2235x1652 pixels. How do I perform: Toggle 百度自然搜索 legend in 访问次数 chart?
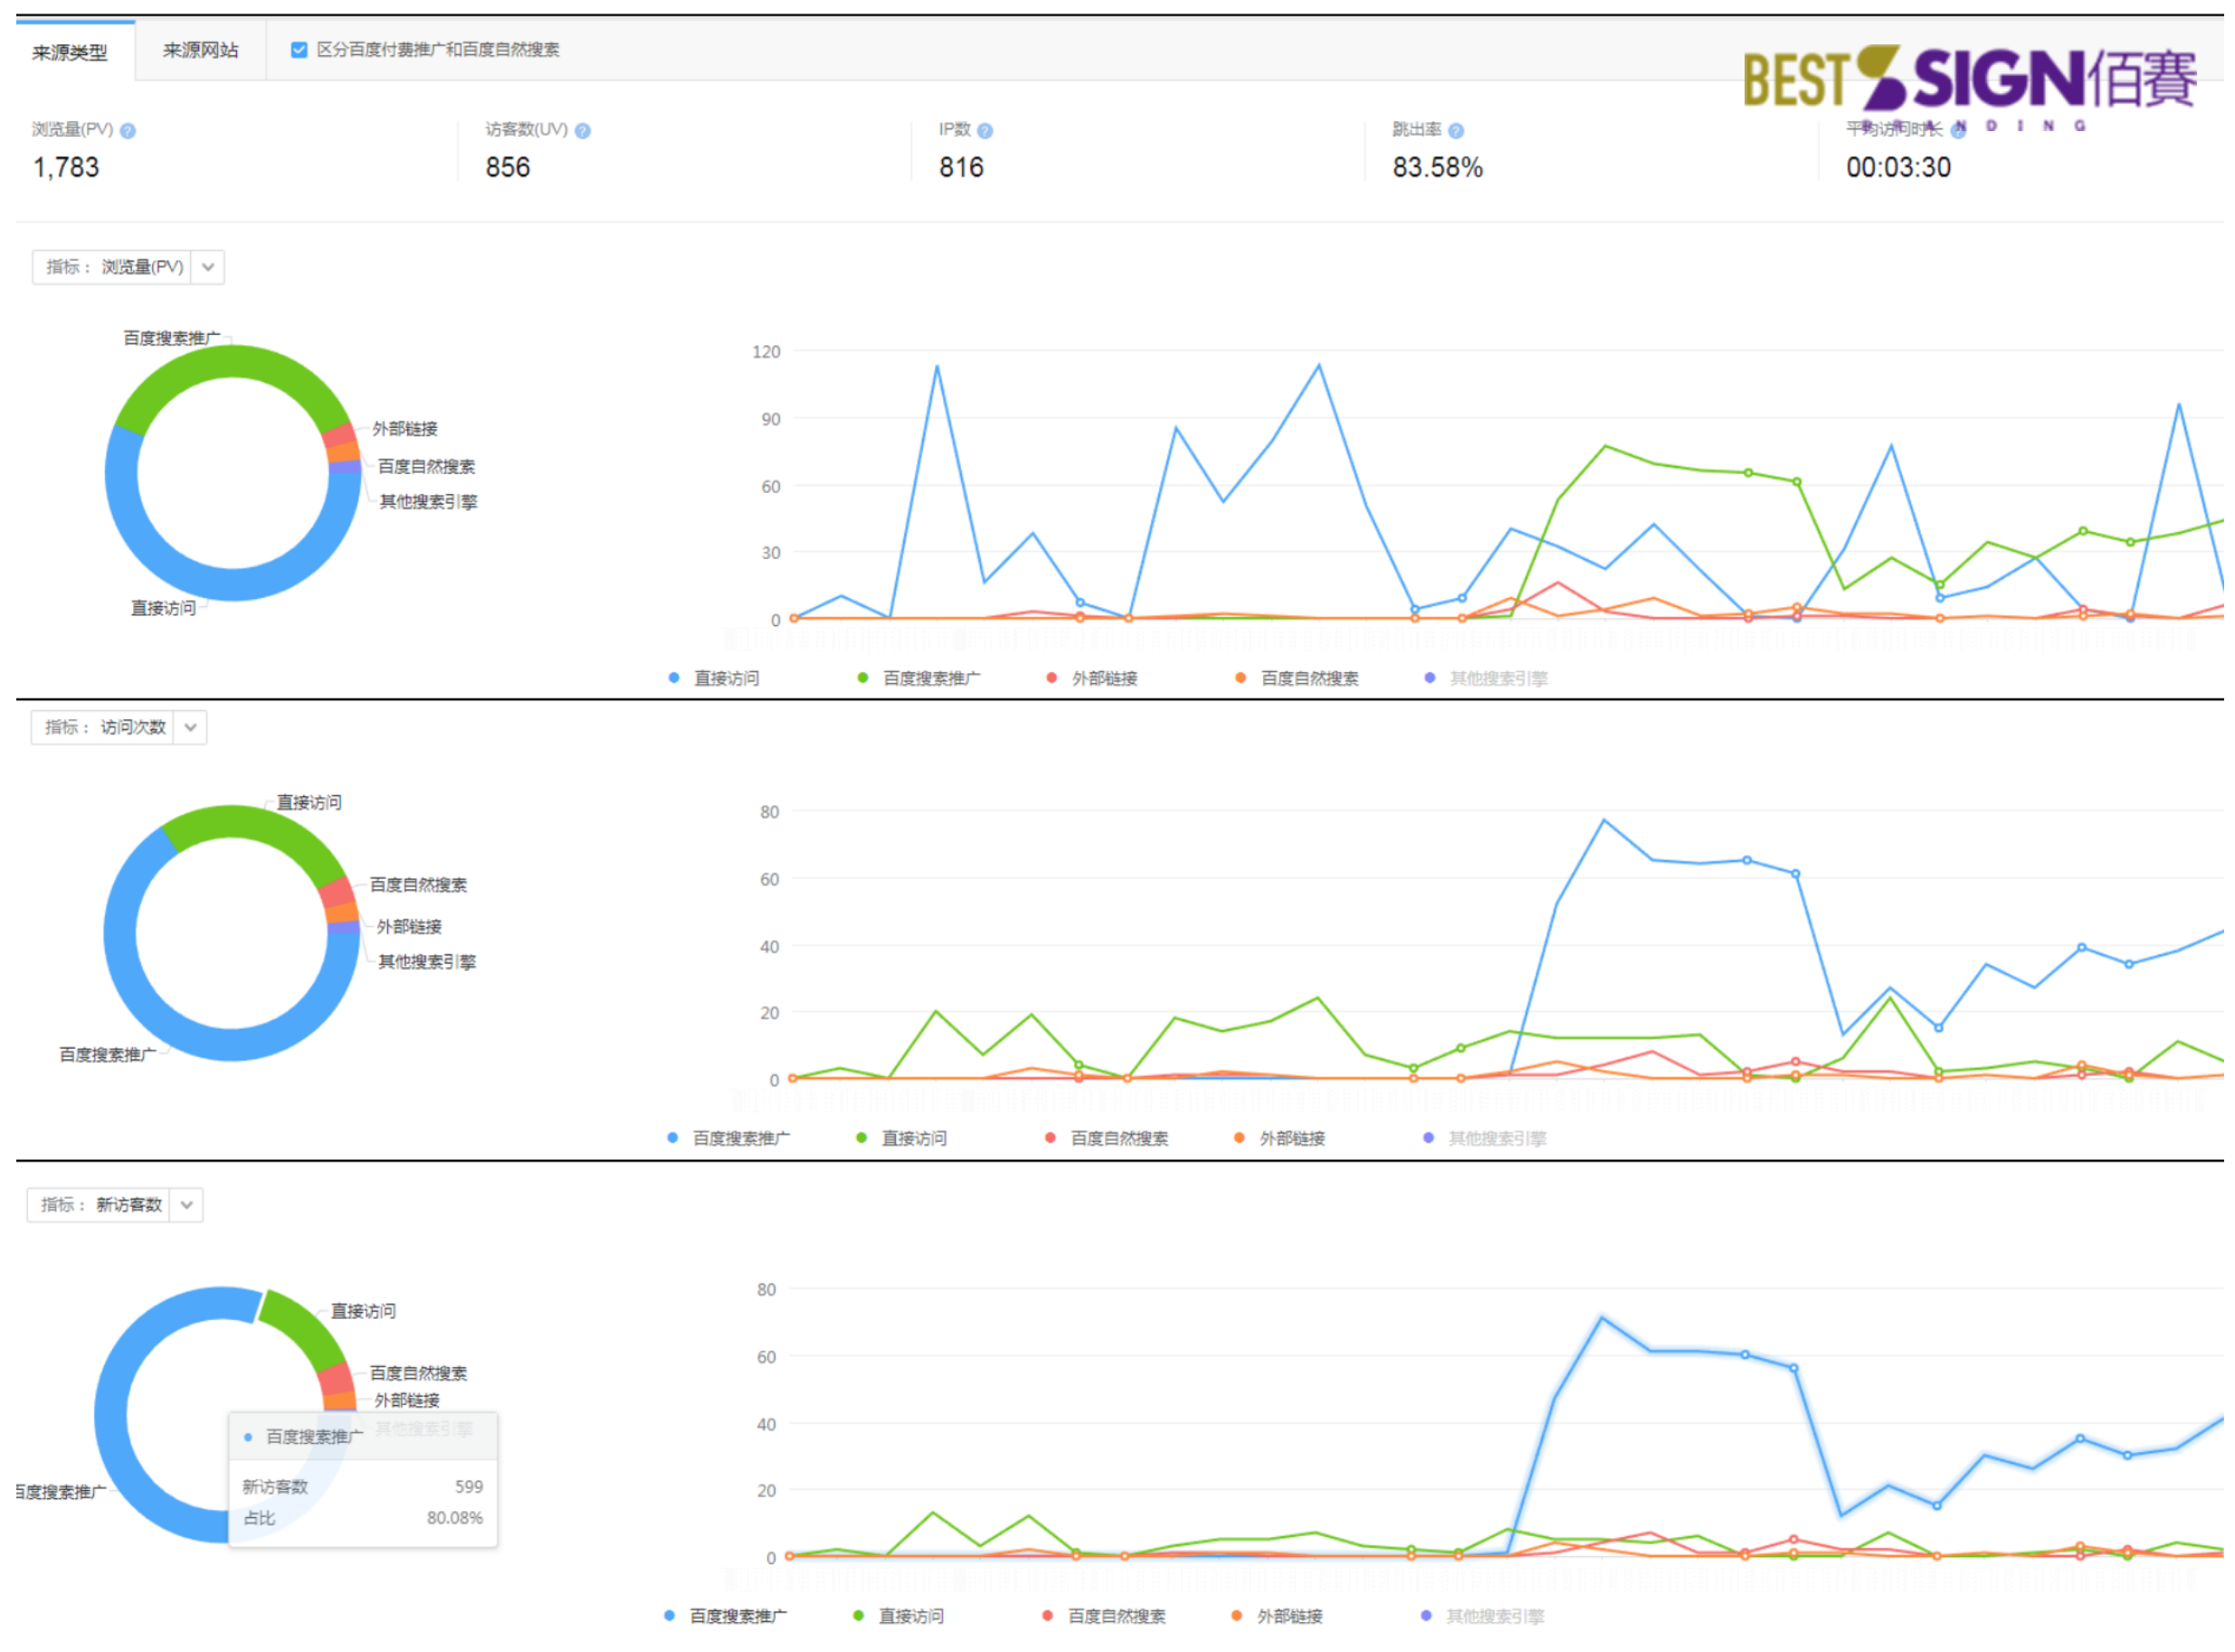tap(1108, 1140)
